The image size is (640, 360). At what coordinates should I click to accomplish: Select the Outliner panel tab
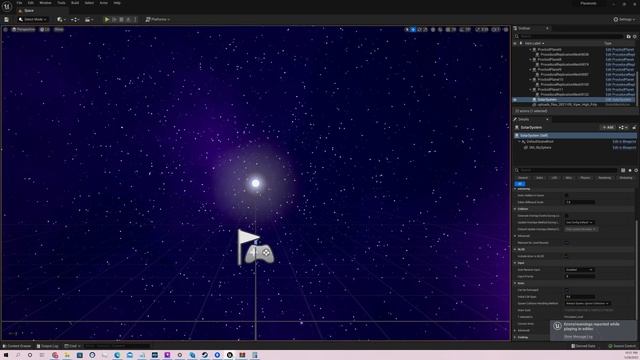click(x=524, y=28)
